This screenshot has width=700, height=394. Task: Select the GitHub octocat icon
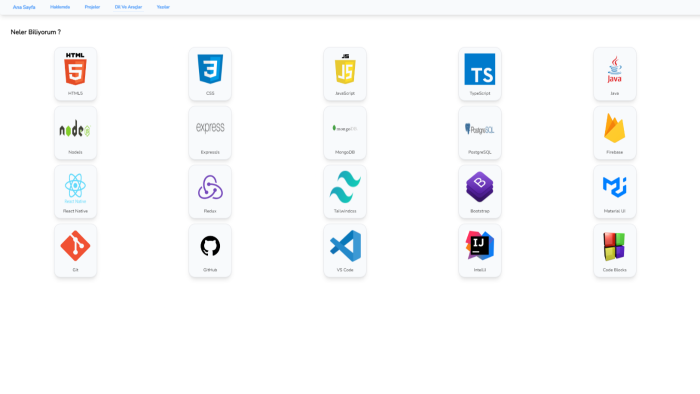point(210,245)
